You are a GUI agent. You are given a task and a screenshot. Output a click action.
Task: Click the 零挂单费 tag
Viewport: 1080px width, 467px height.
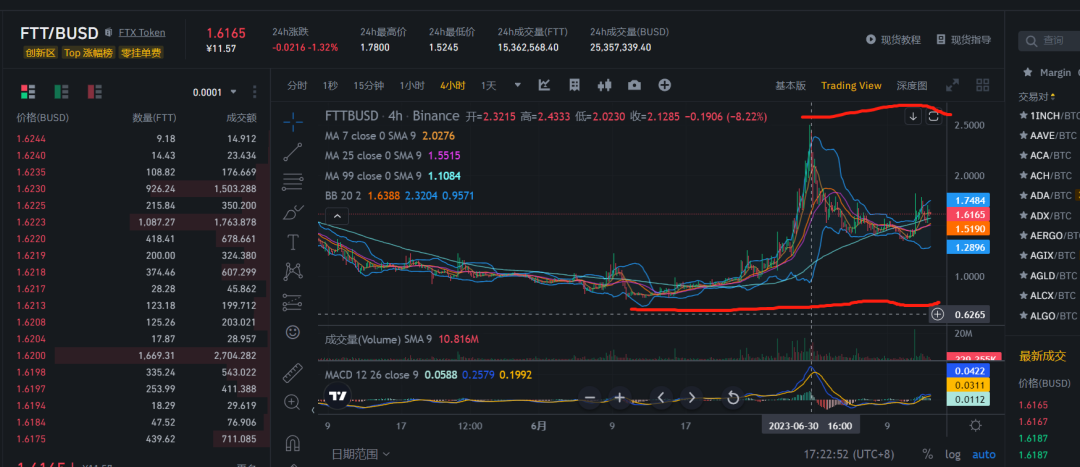pyautogui.click(x=141, y=52)
